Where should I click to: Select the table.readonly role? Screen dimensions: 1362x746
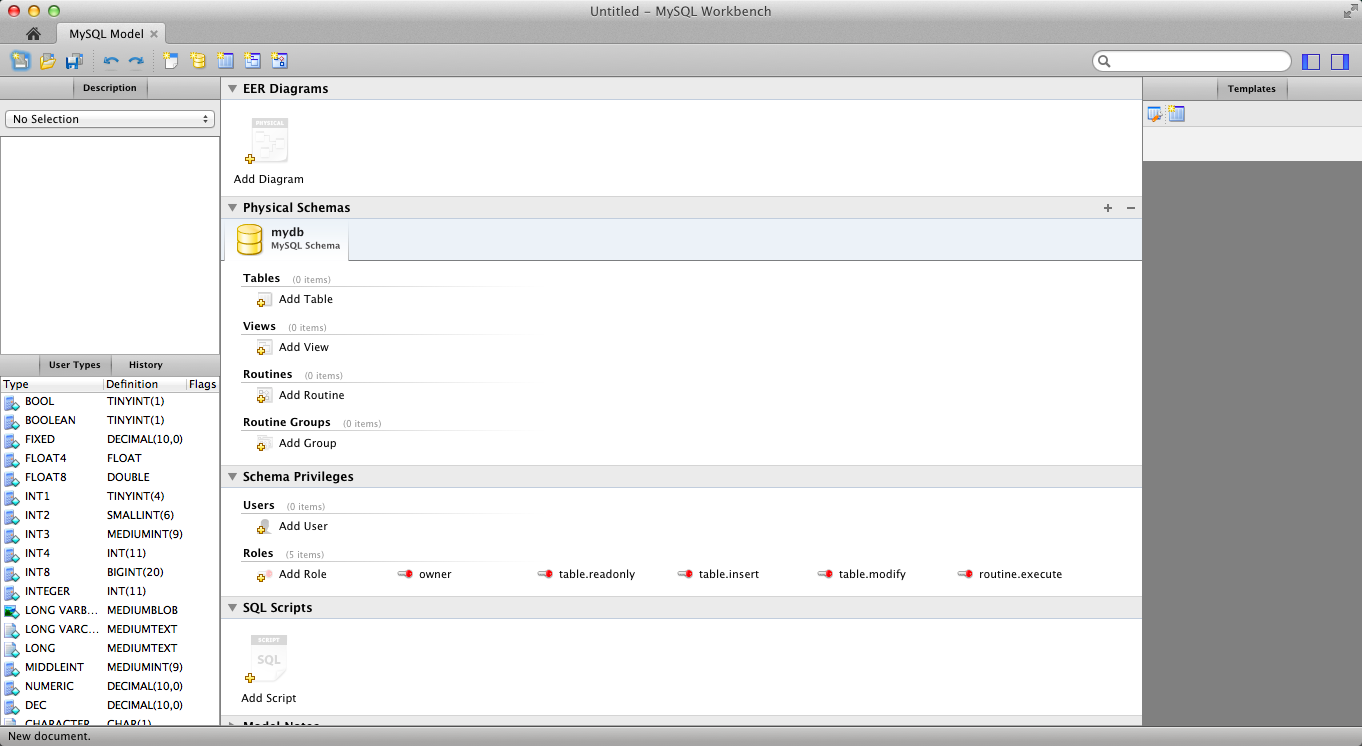coord(586,575)
